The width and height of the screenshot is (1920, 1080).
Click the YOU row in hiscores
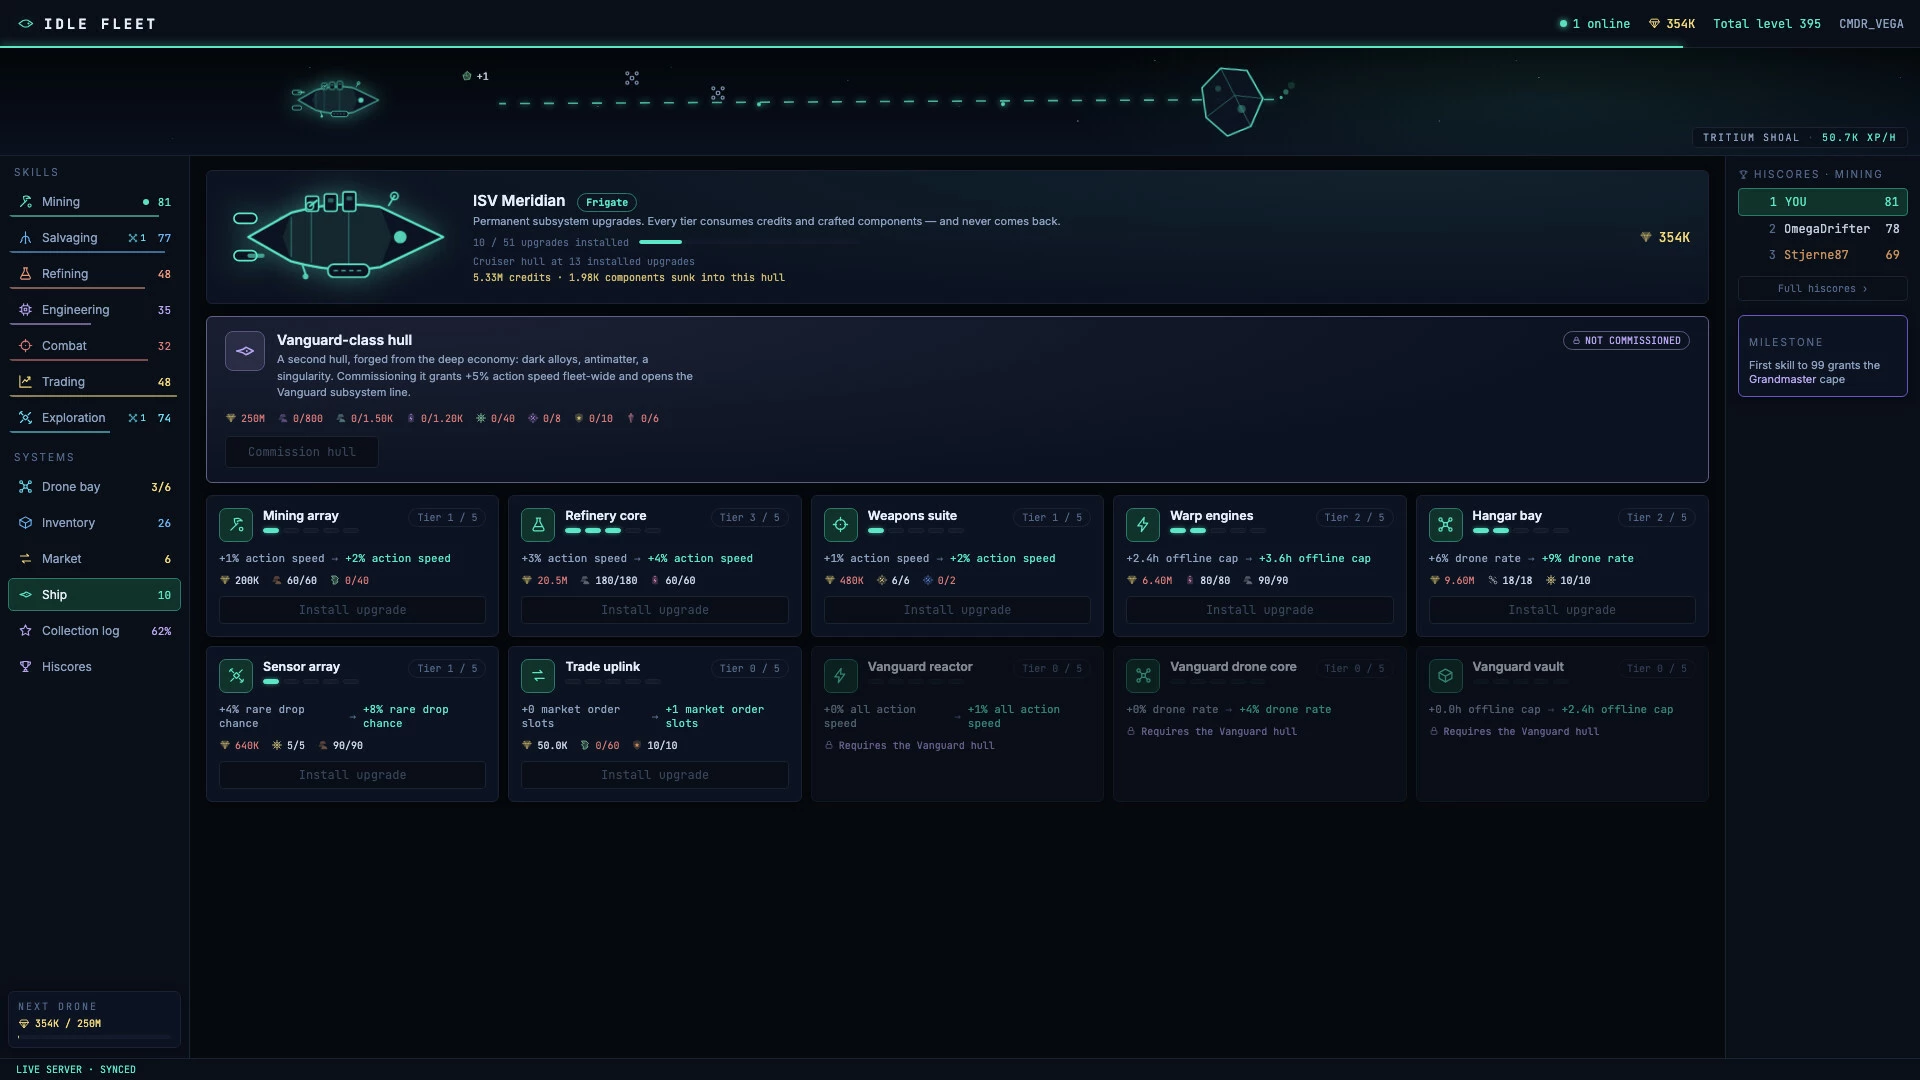pyautogui.click(x=1822, y=202)
